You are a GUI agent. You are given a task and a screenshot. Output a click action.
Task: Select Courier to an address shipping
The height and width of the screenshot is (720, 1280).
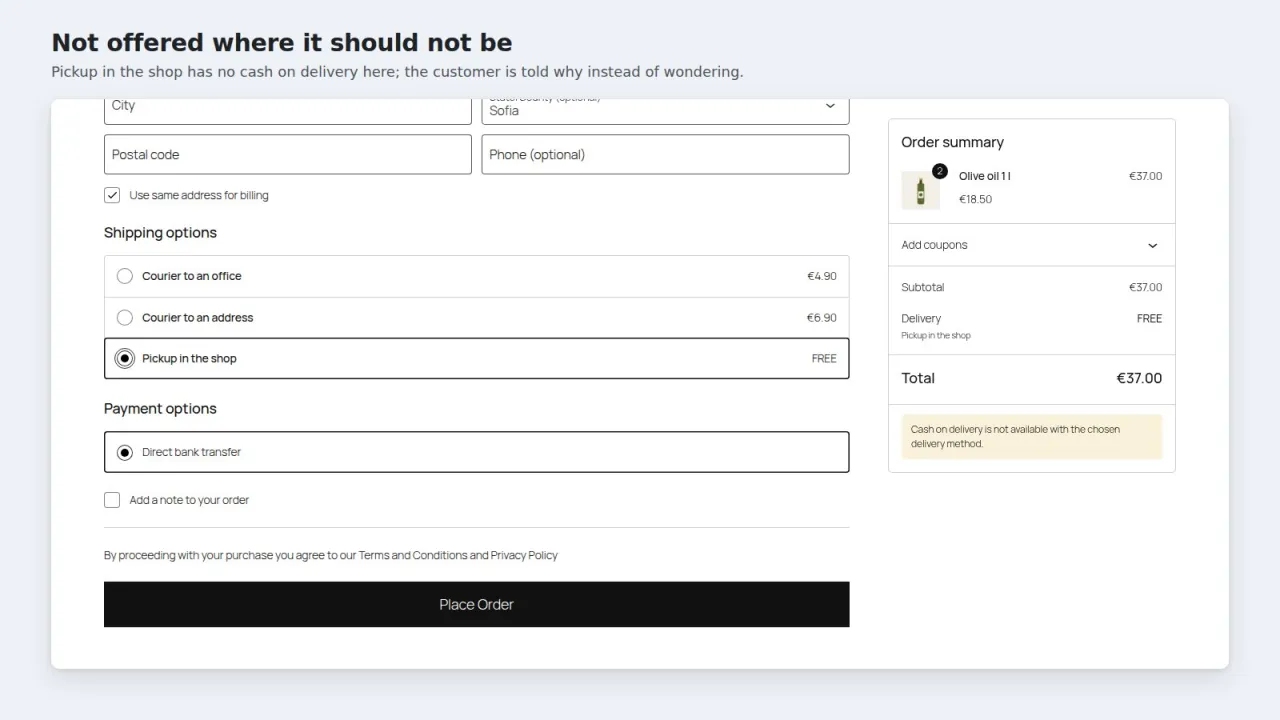point(476,318)
